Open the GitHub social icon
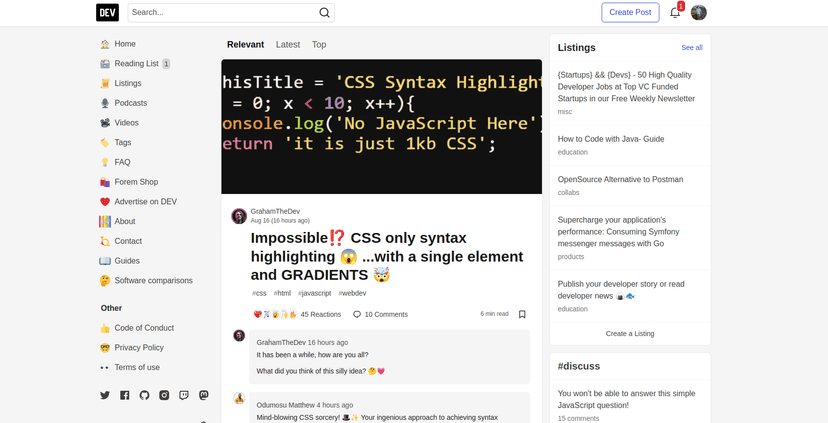The width and height of the screenshot is (828, 423). 144,395
